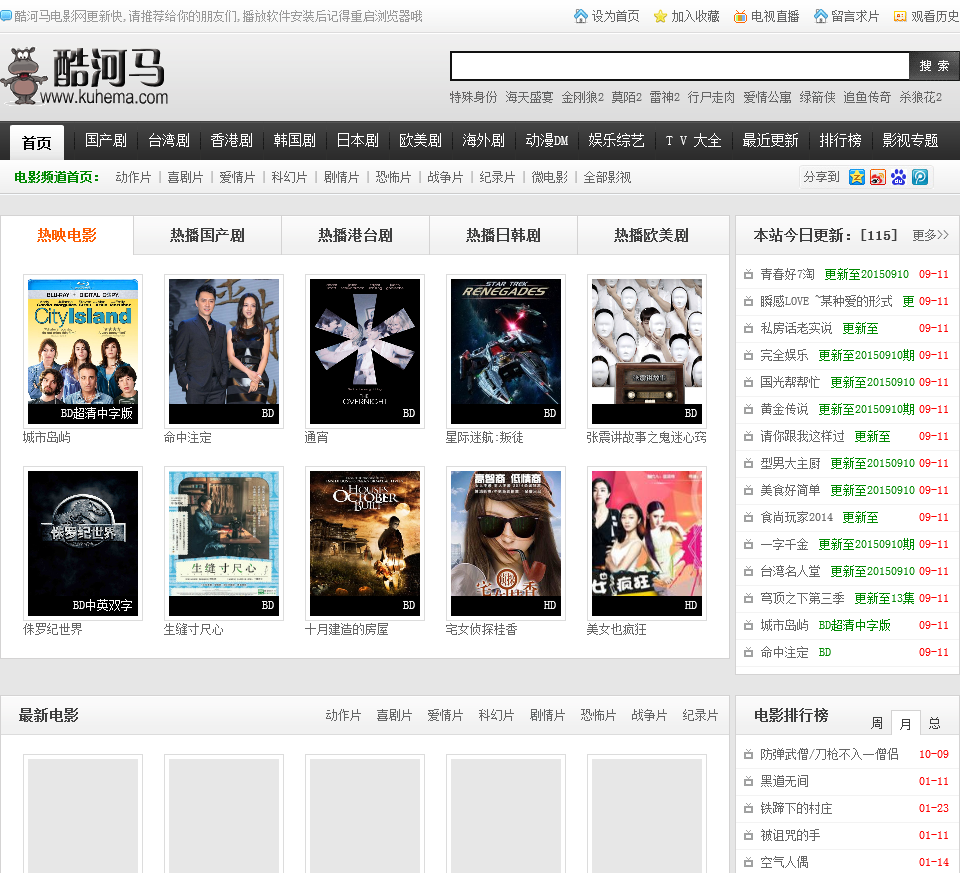The height and width of the screenshot is (873, 960).
Task: Share to QQ Zone star icon
Action: coord(857,177)
